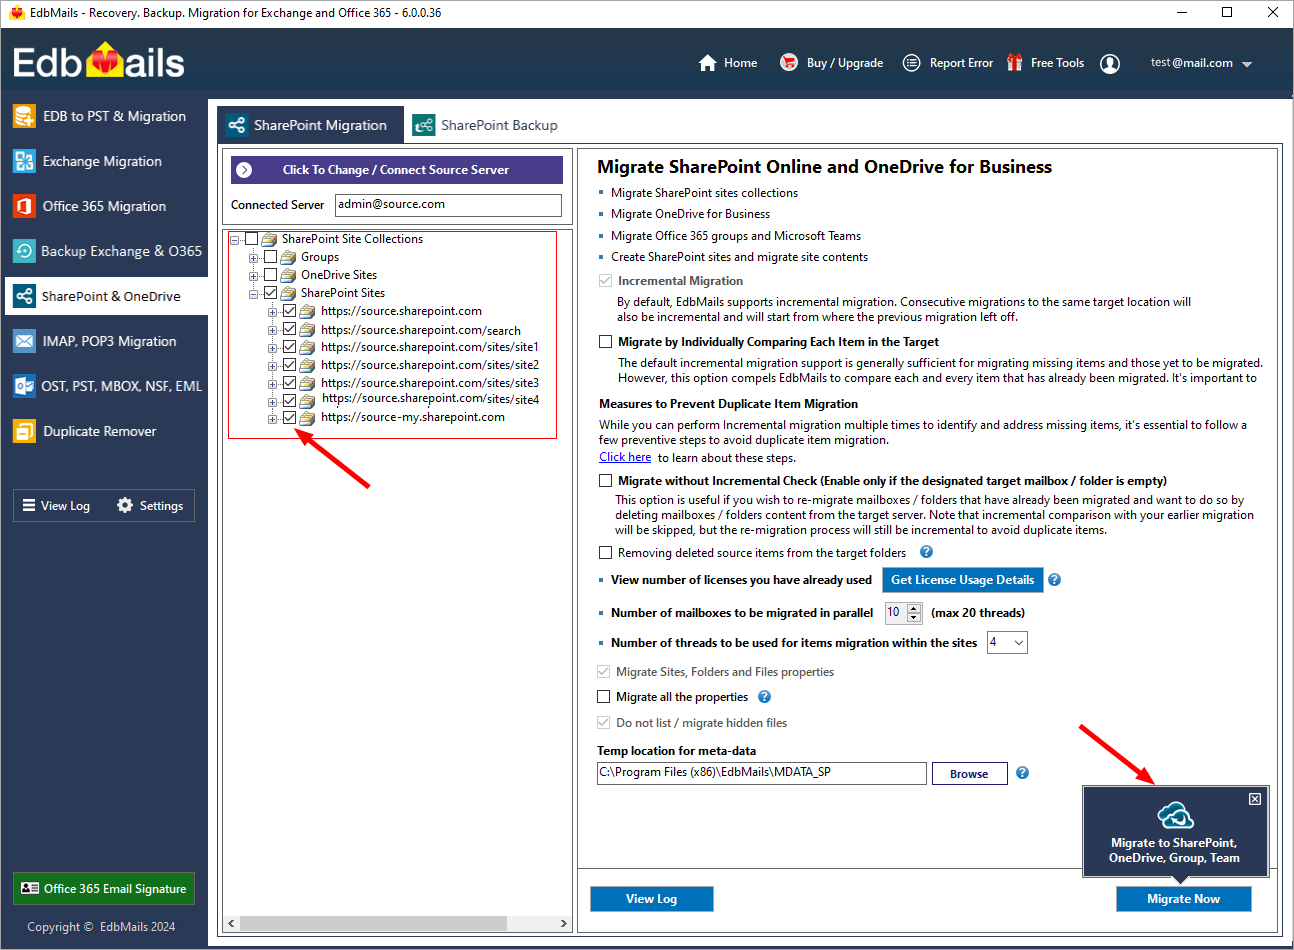The image size is (1294, 950).
Task: Click the Temp location path field
Action: pyautogui.click(x=761, y=773)
